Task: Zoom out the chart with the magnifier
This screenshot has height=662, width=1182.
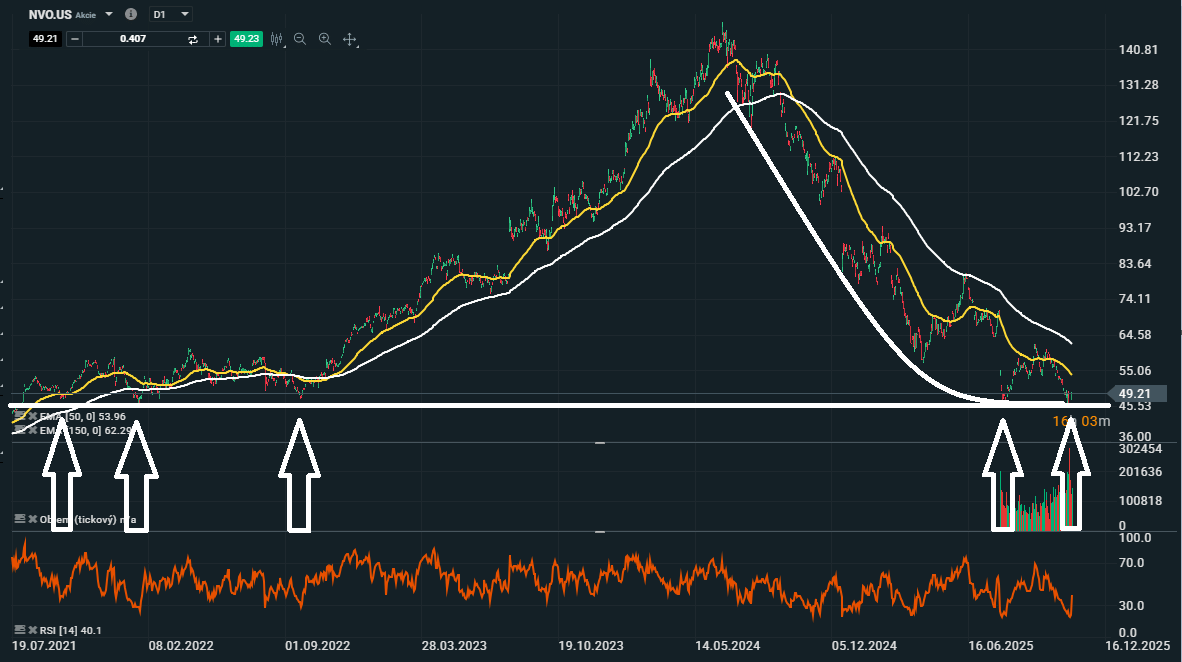Action: coord(299,39)
